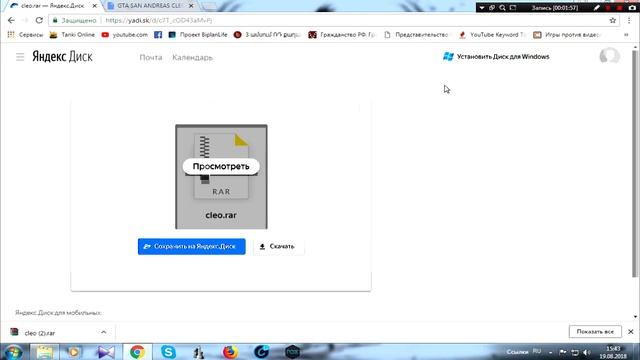Open File Explorer from taskbar
This screenshot has width=640, height=360.
44,352
